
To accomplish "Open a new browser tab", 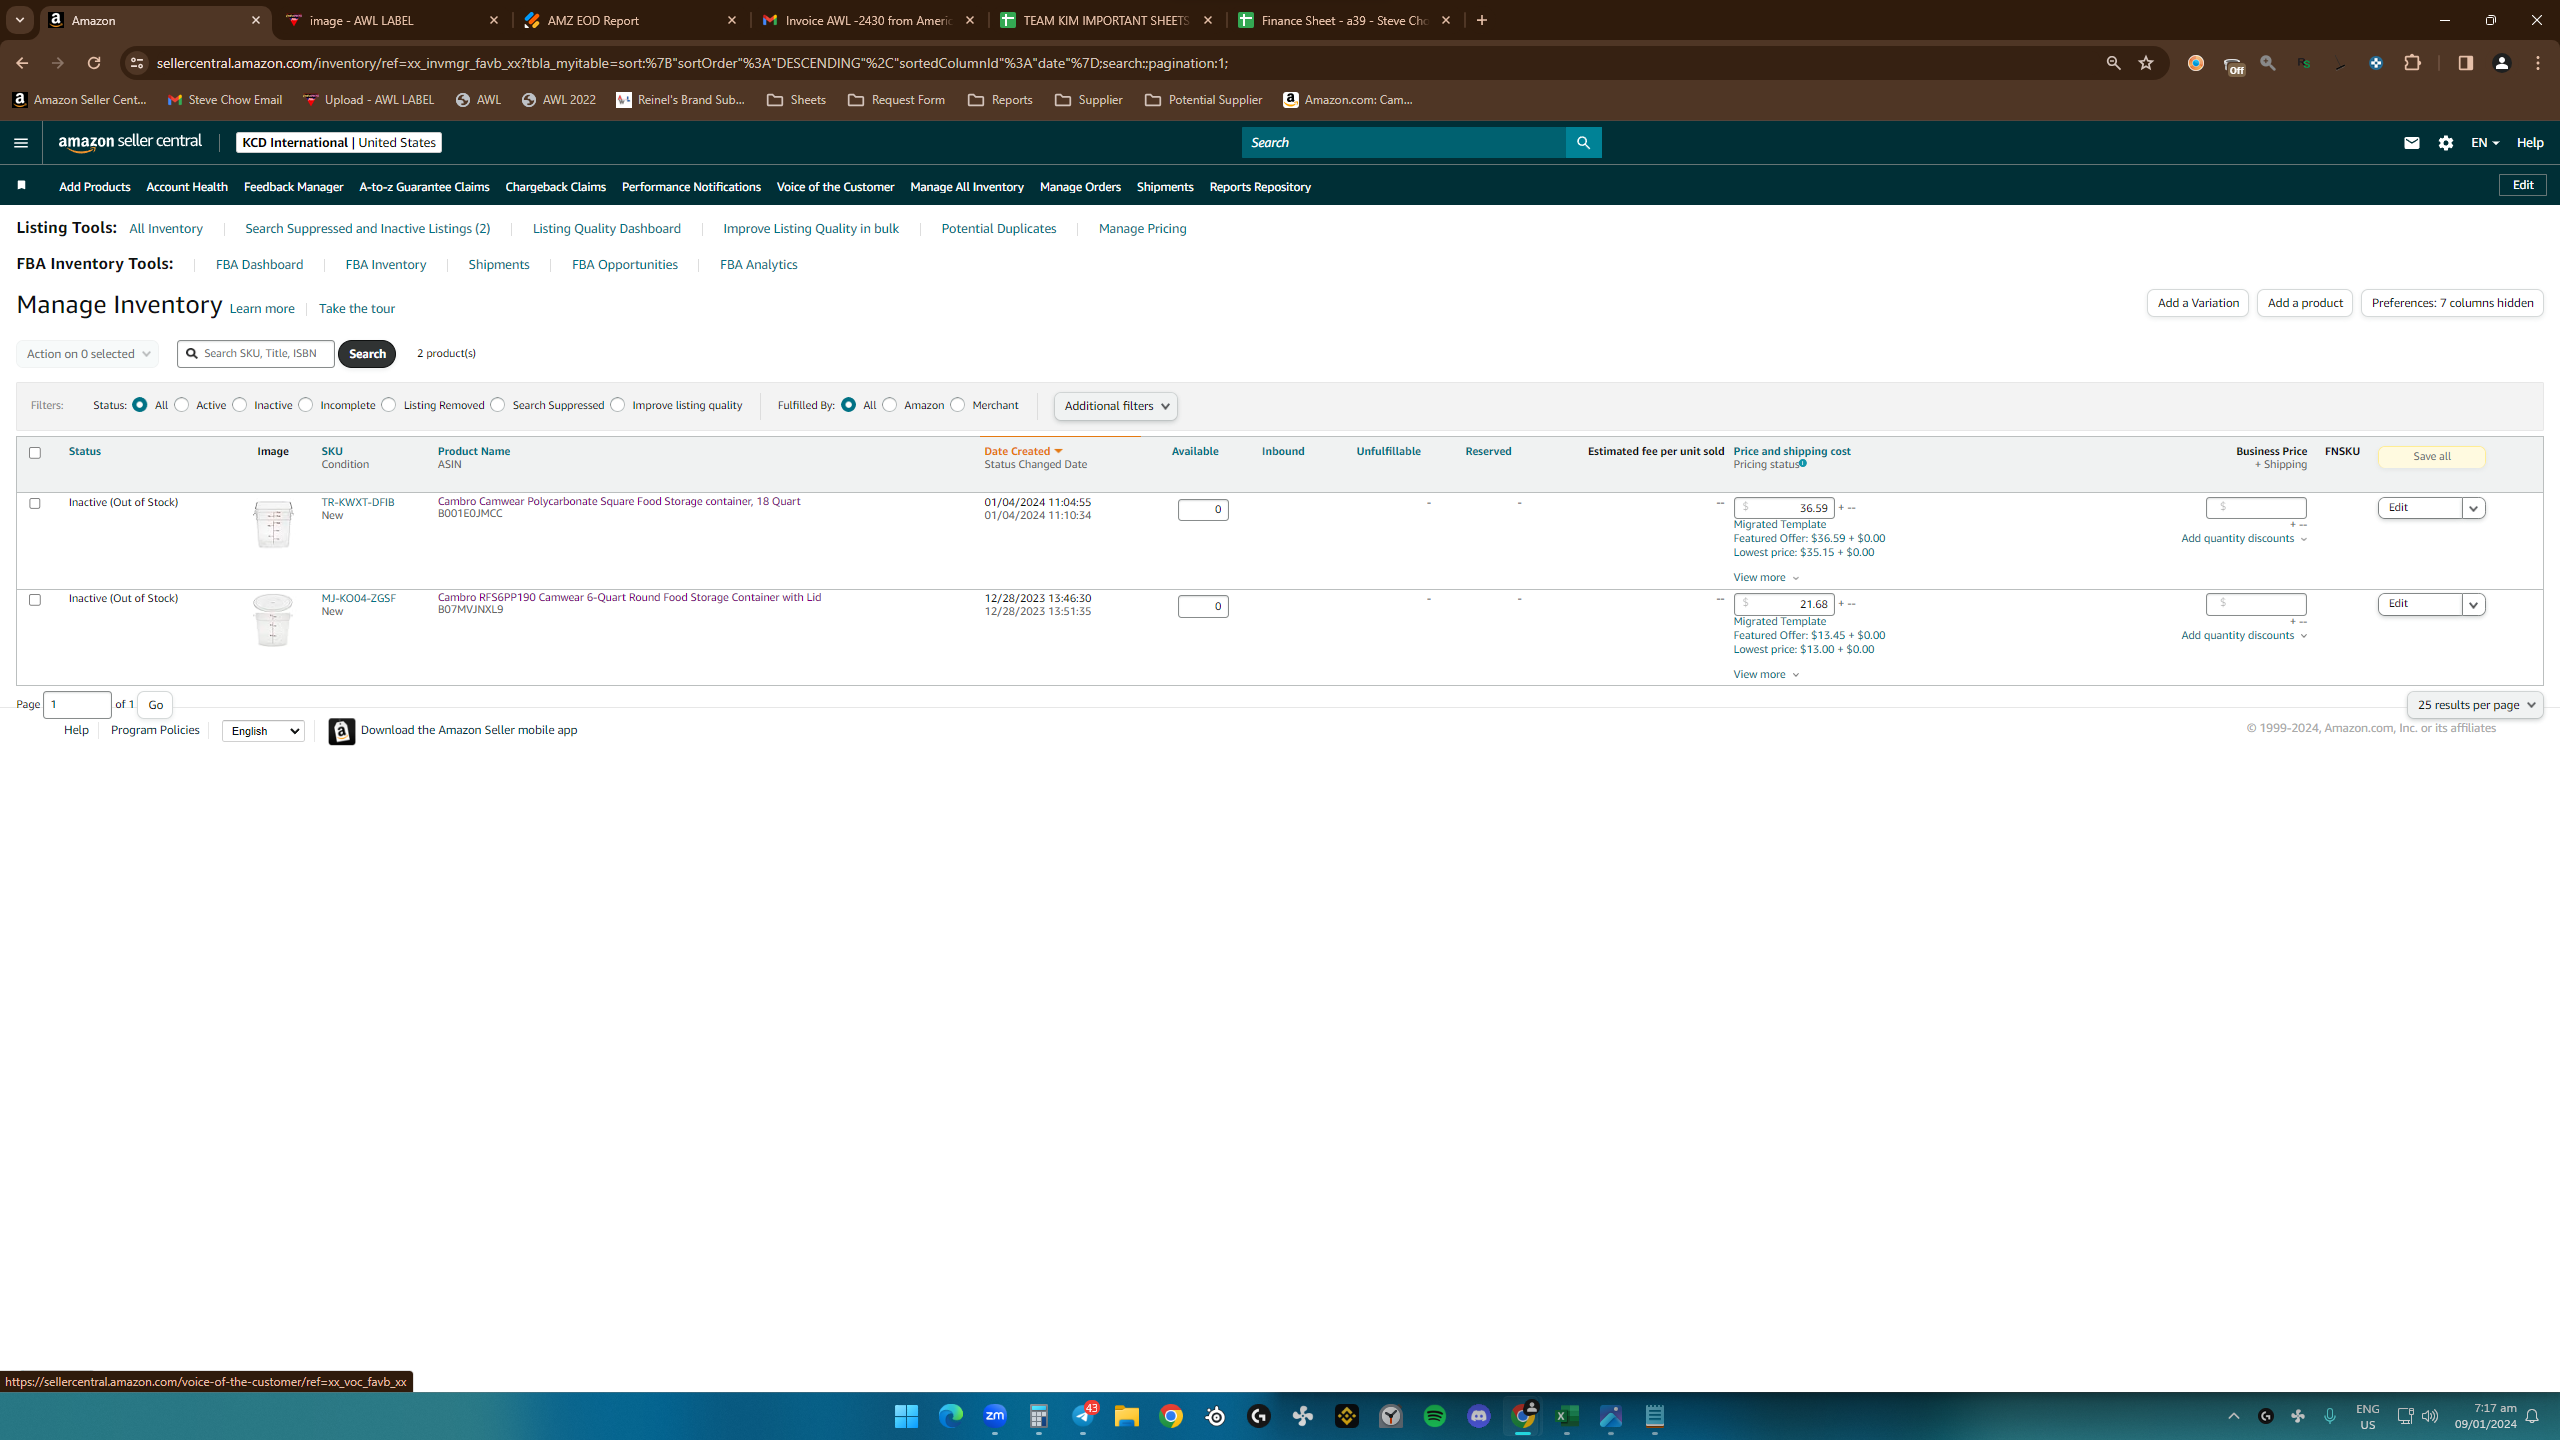I will click(x=1482, y=20).
